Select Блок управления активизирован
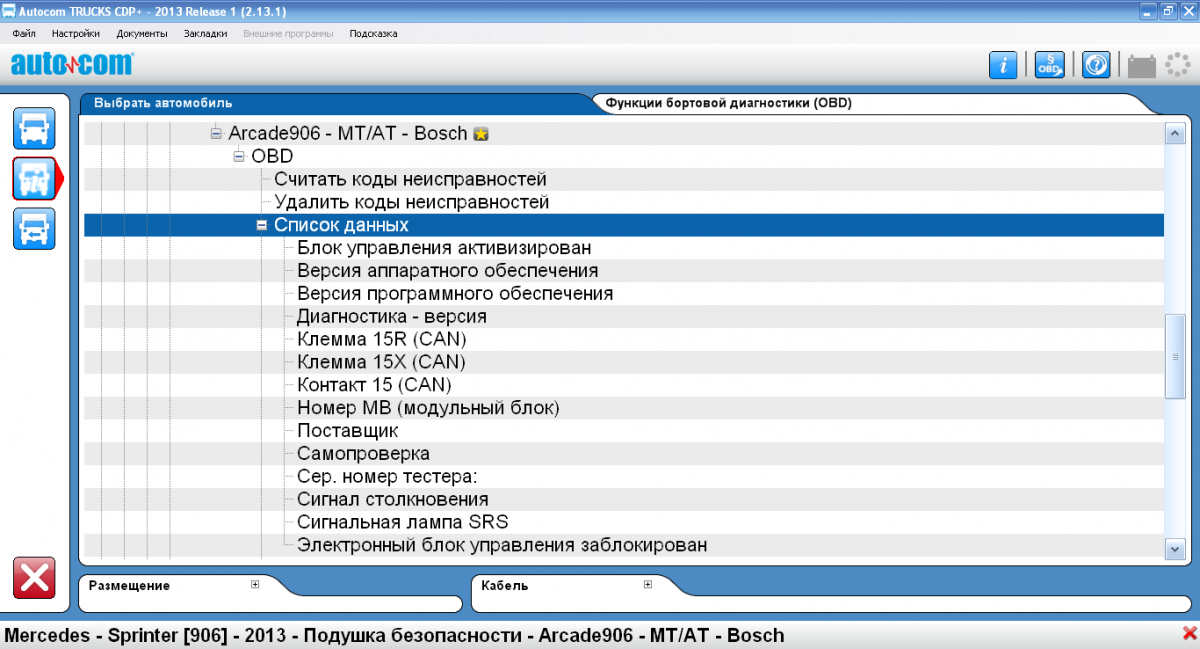 (444, 248)
